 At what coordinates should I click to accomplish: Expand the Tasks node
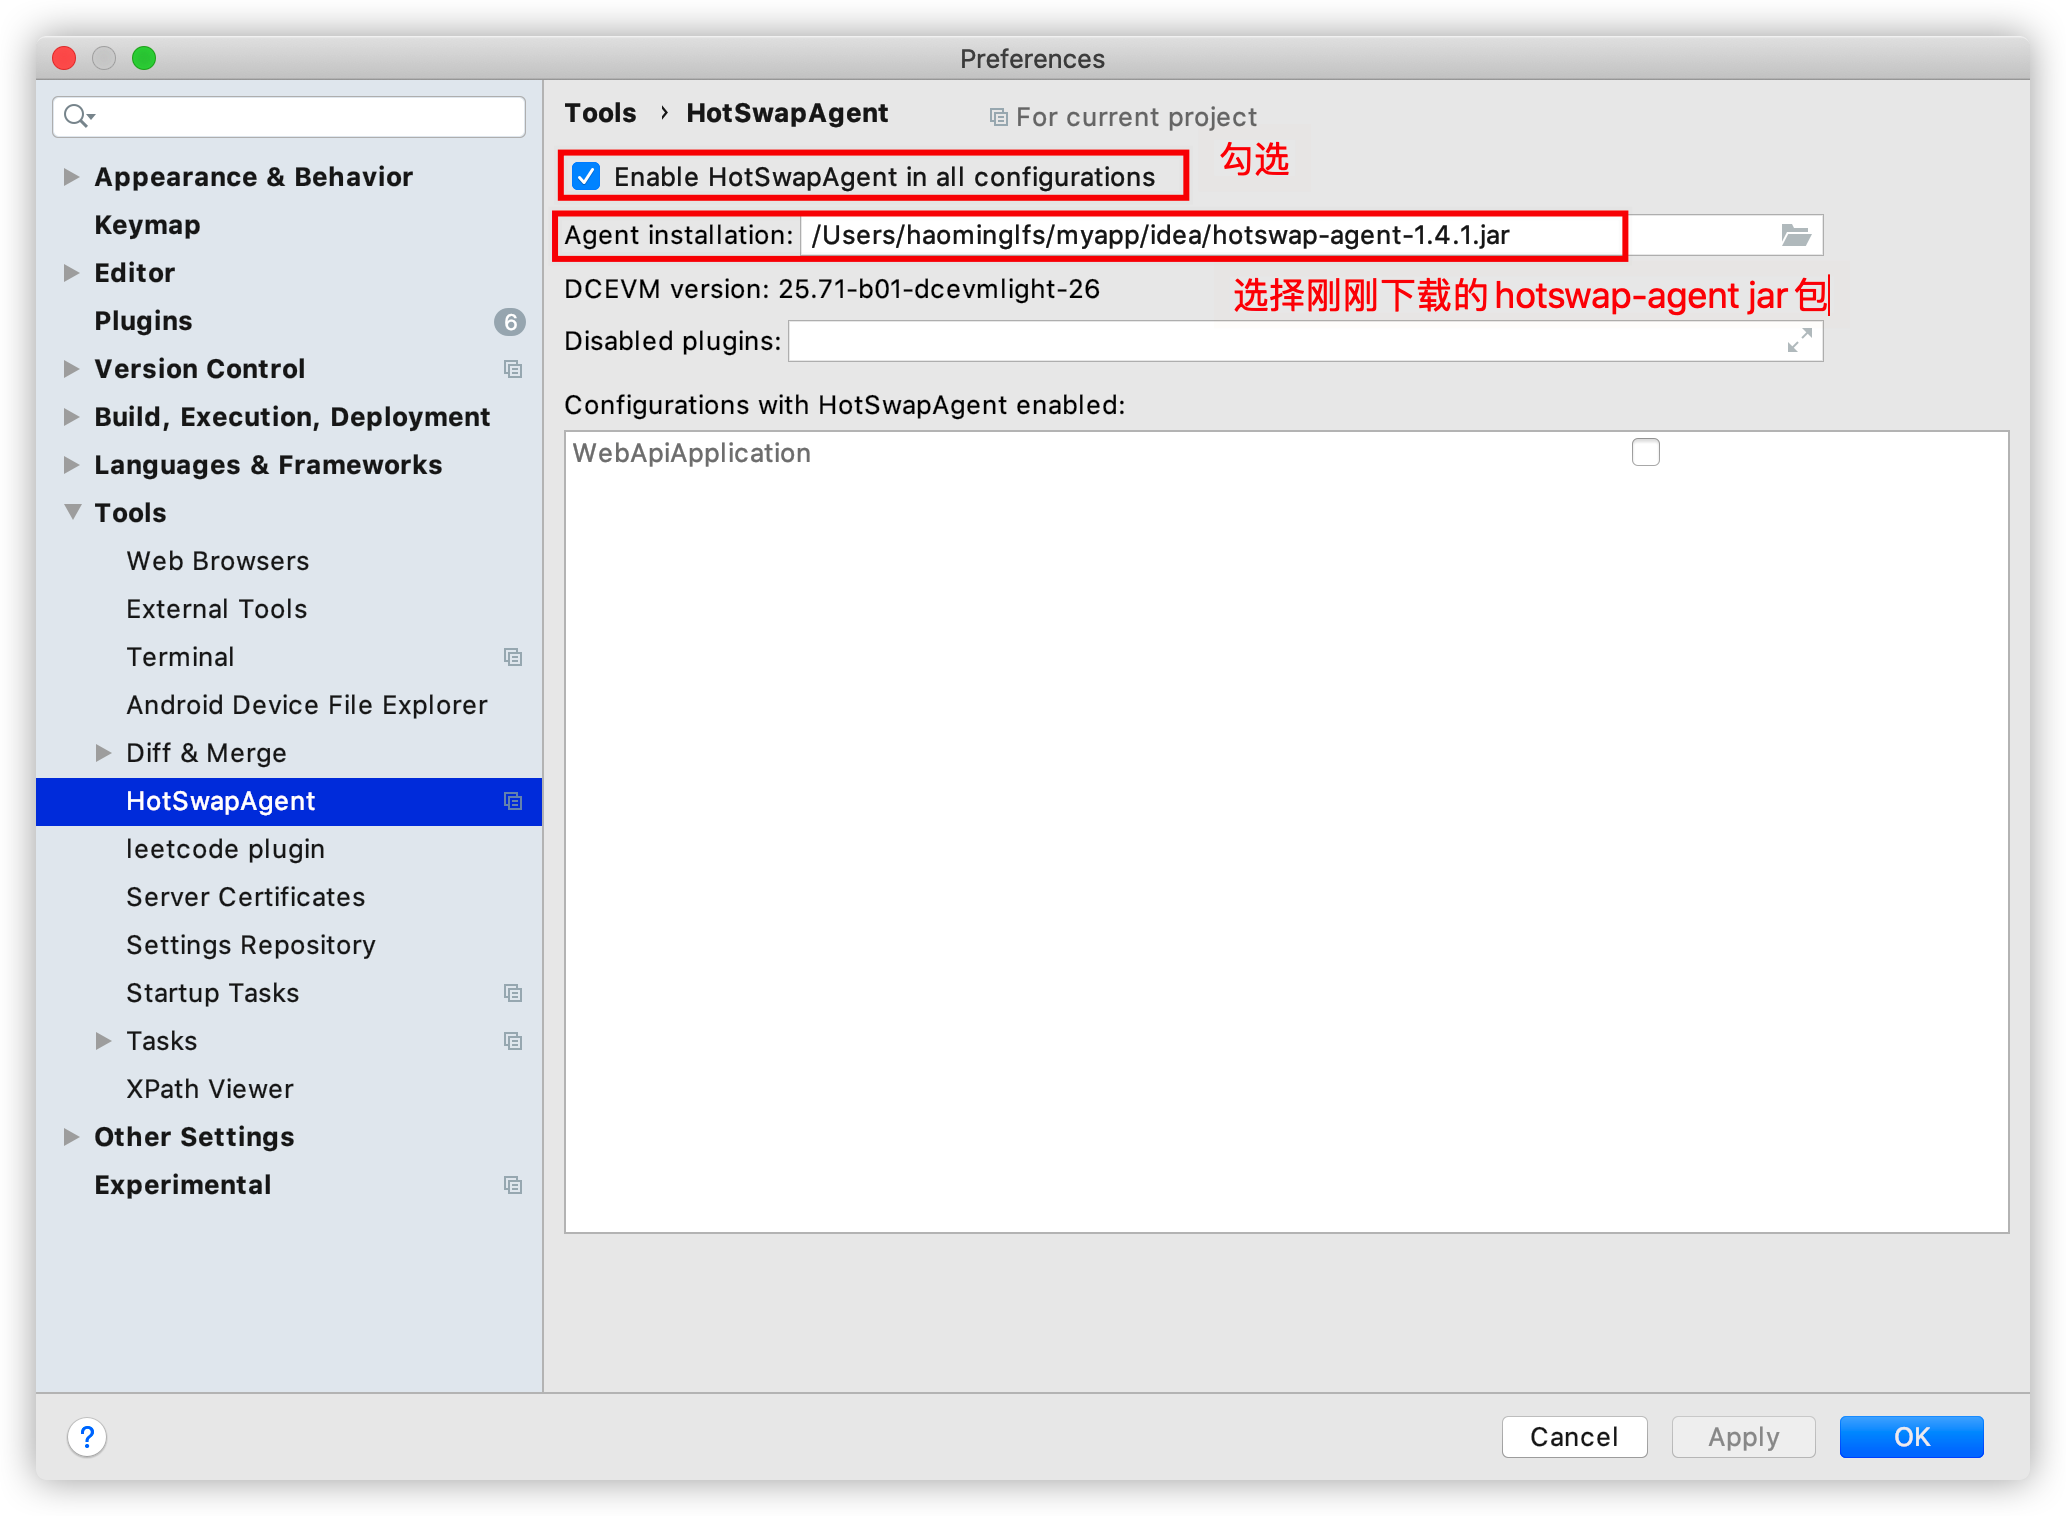pyautogui.click(x=103, y=1041)
